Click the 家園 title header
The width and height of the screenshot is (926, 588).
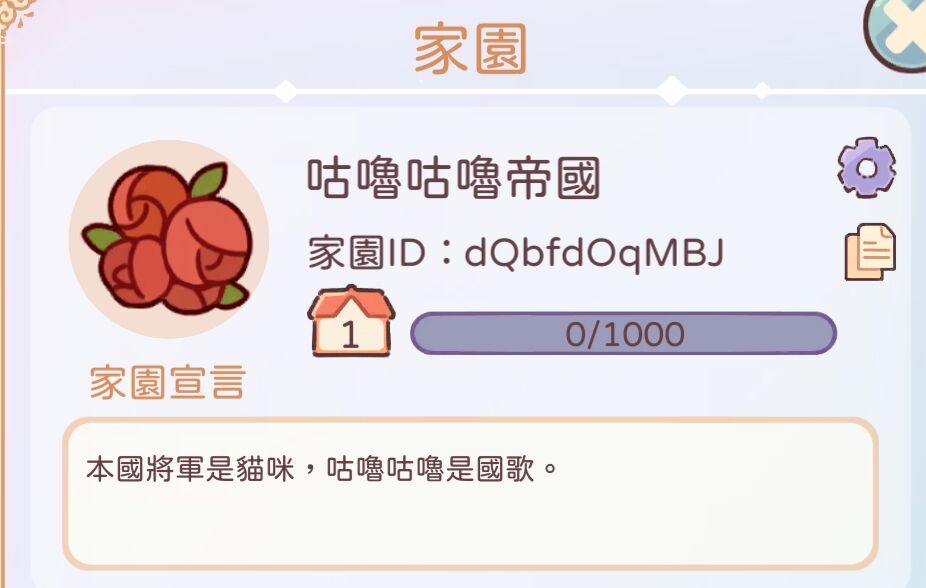point(470,48)
